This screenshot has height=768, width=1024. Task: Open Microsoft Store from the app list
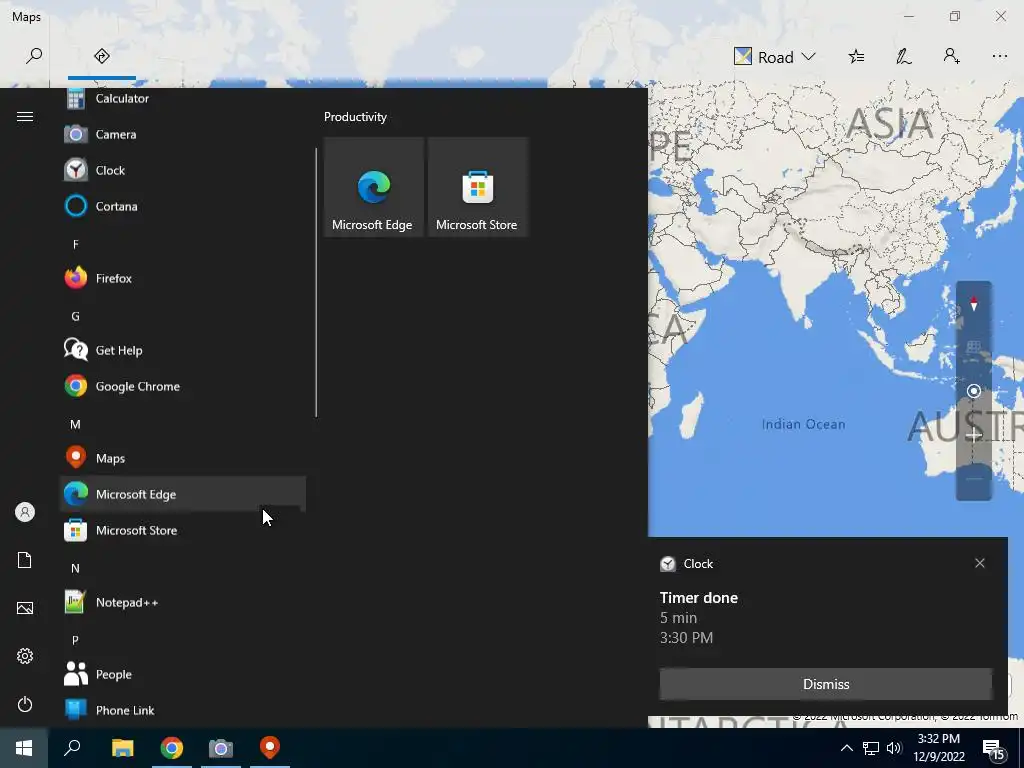183,530
